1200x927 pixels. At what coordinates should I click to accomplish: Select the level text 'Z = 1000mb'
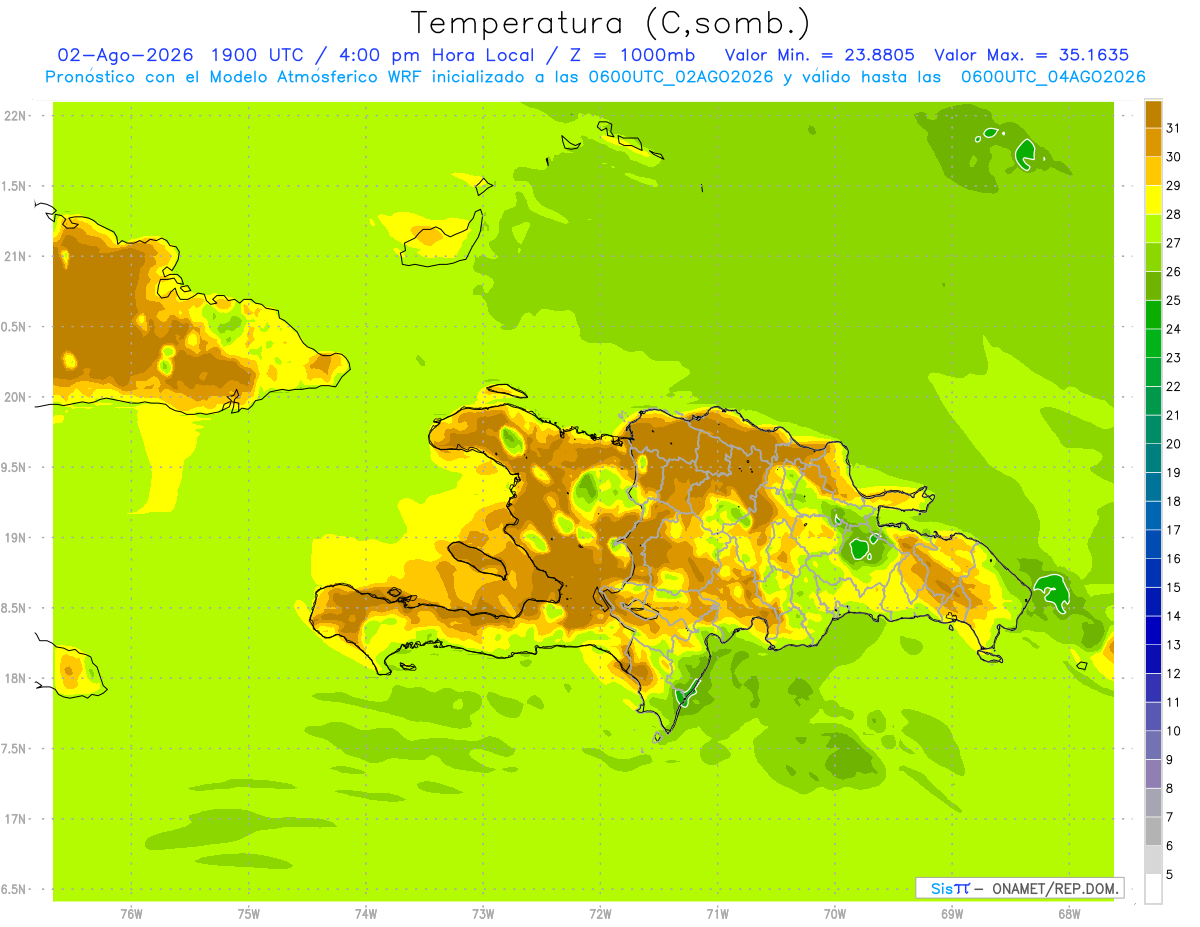pyautogui.click(x=631, y=55)
